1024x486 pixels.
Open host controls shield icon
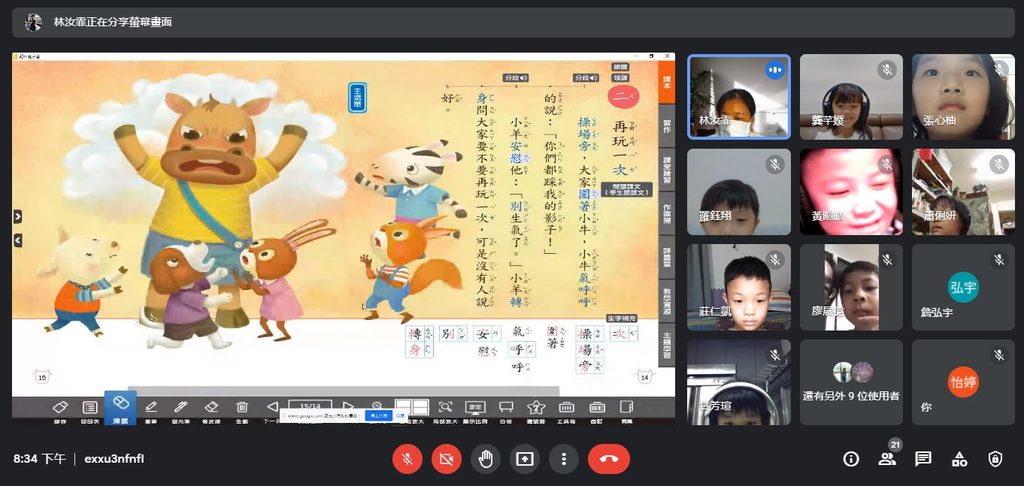pyautogui.click(x=995, y=459)
